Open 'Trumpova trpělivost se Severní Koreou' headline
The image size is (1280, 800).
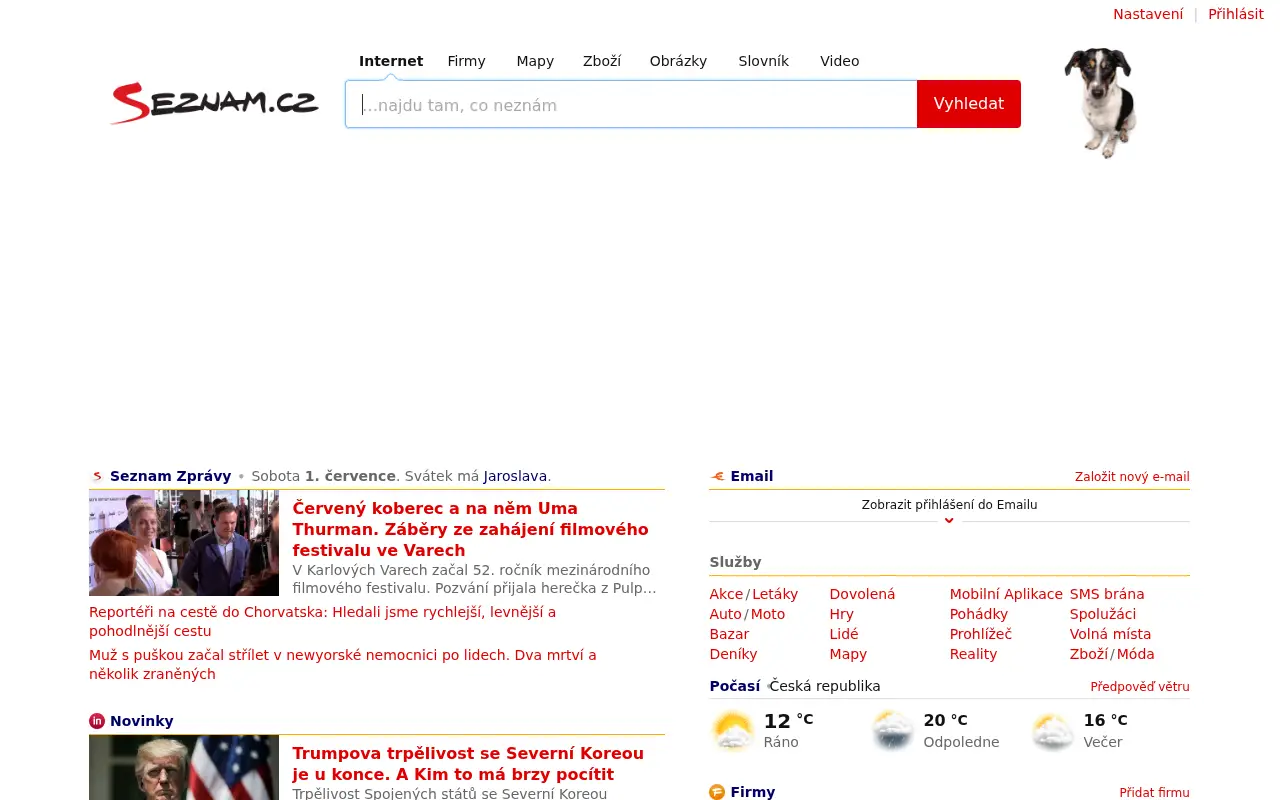[x=468, y=763]
